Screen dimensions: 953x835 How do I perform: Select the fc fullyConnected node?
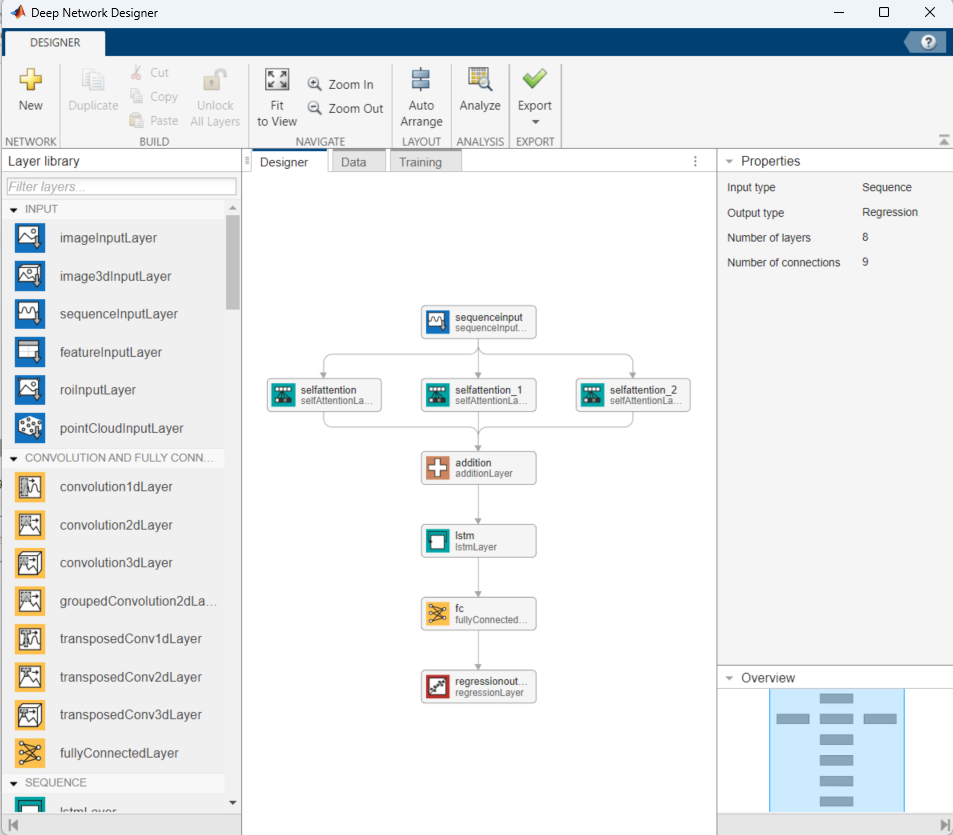tap(478, 614)
